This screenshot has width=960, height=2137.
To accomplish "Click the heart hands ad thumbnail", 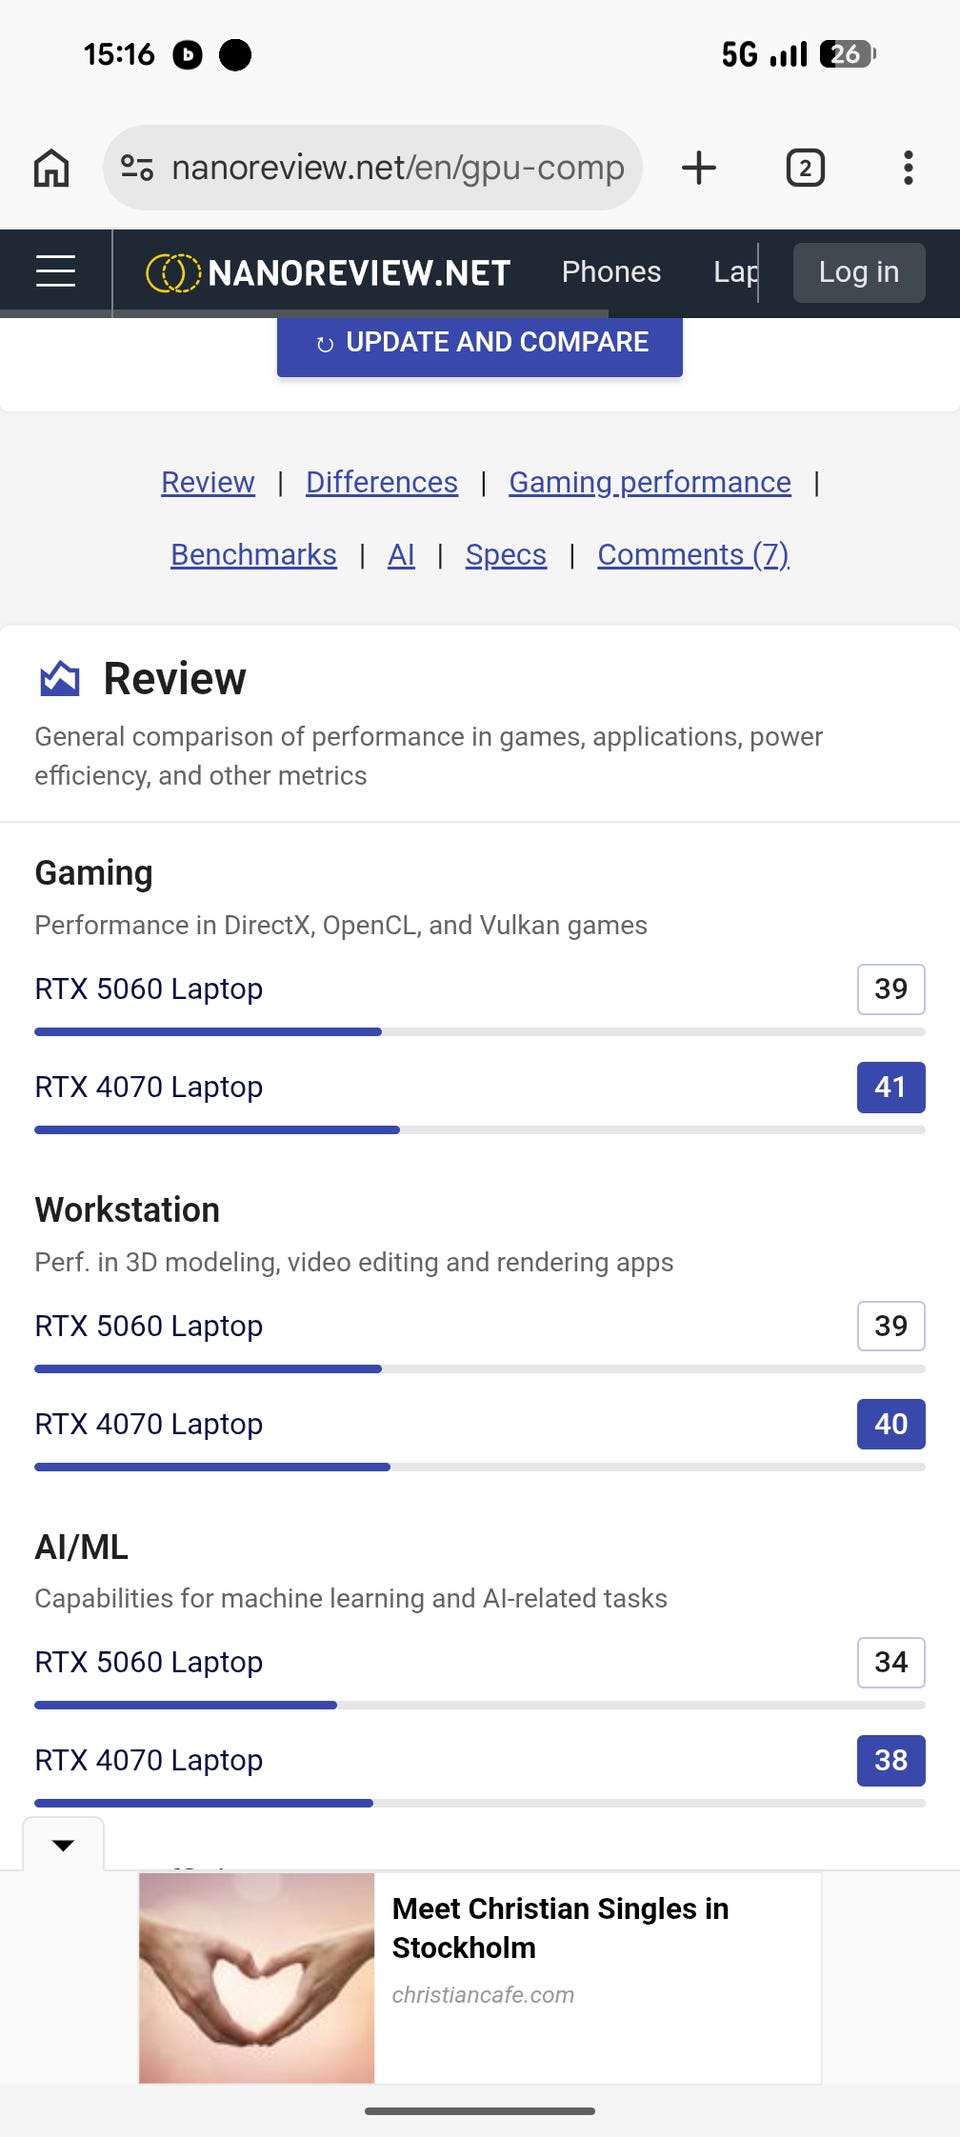I will click(257, 1978).
